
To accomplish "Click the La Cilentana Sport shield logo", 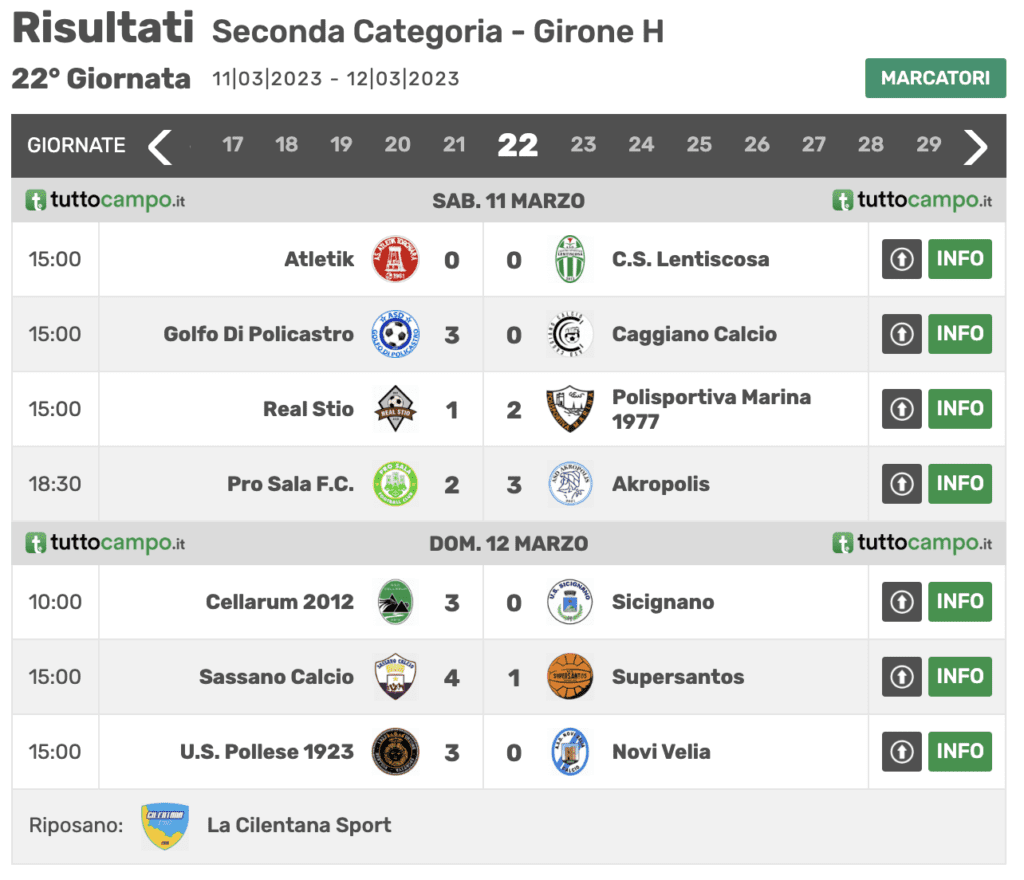I will click(x=165, y=826).
